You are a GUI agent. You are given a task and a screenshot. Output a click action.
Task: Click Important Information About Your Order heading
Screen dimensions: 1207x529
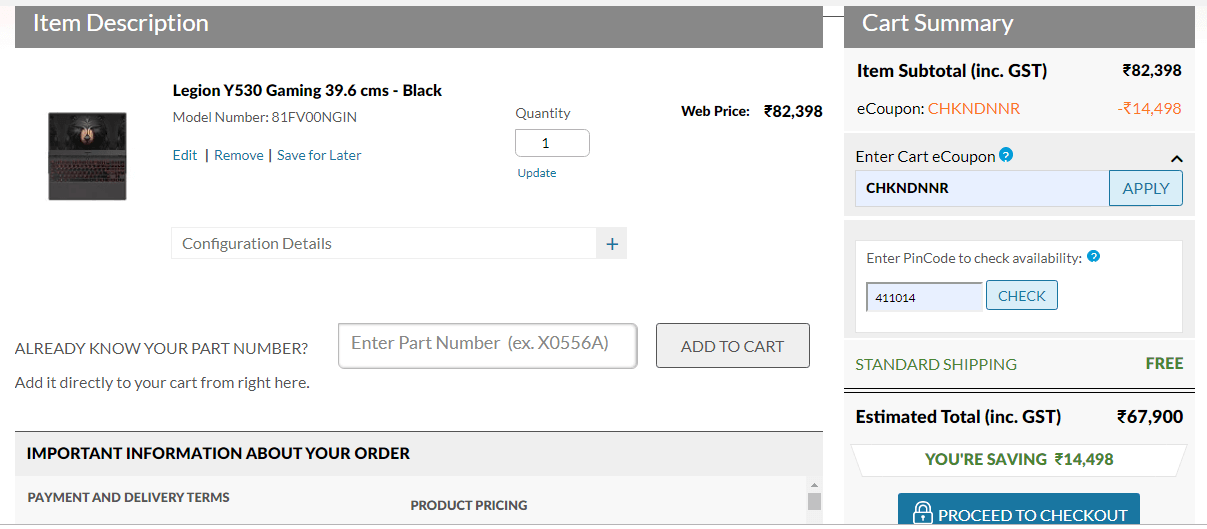(x=218, y=453)
